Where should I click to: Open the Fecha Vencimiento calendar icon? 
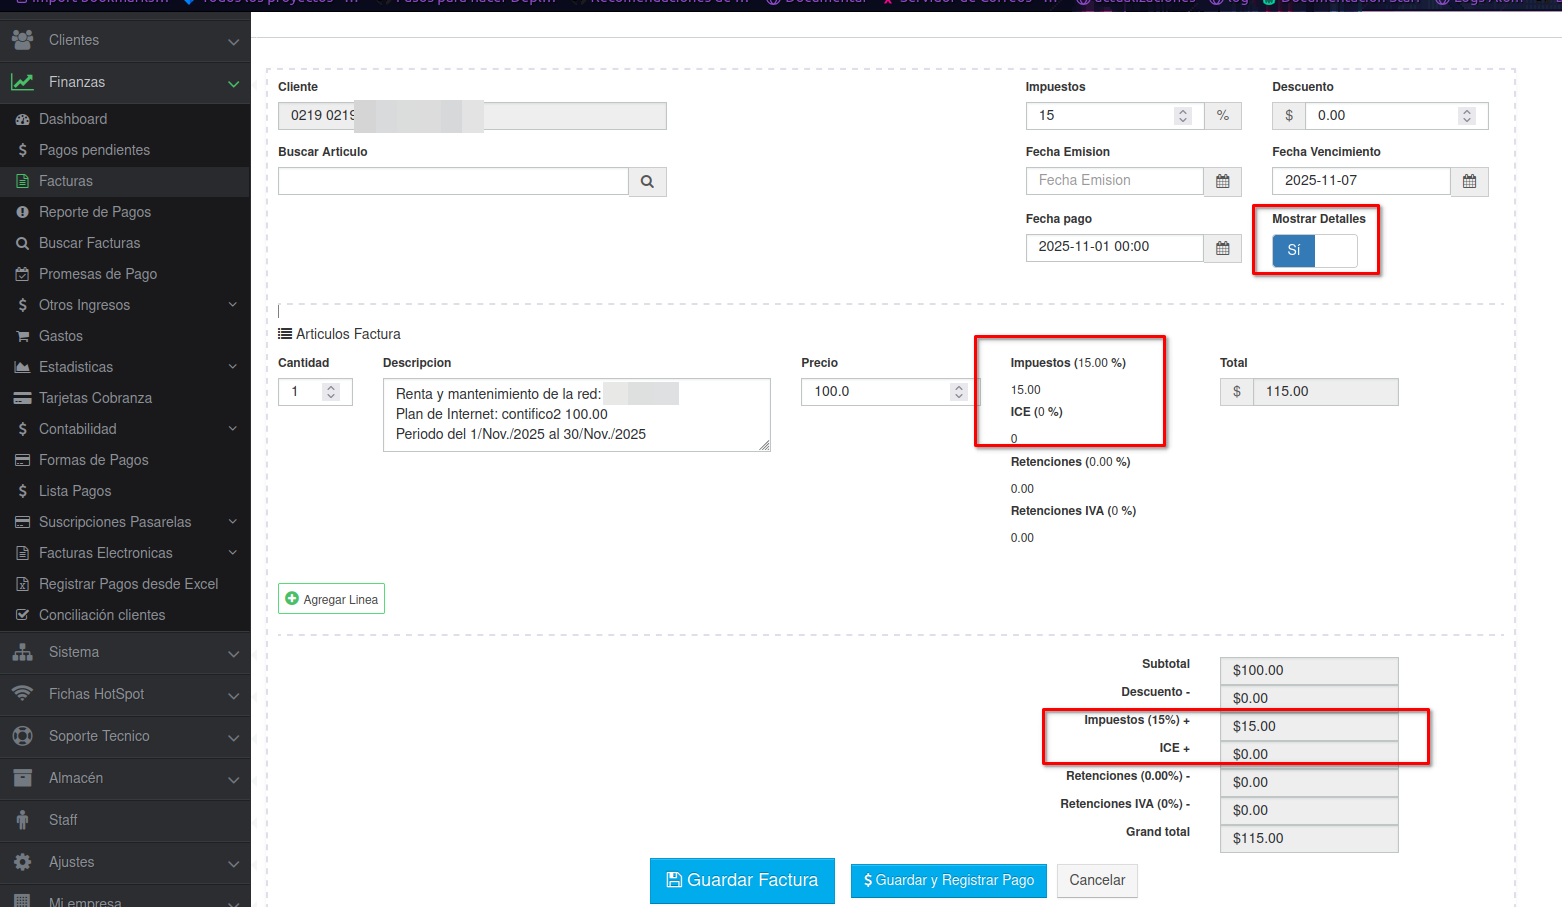[x=1469, y=181]
